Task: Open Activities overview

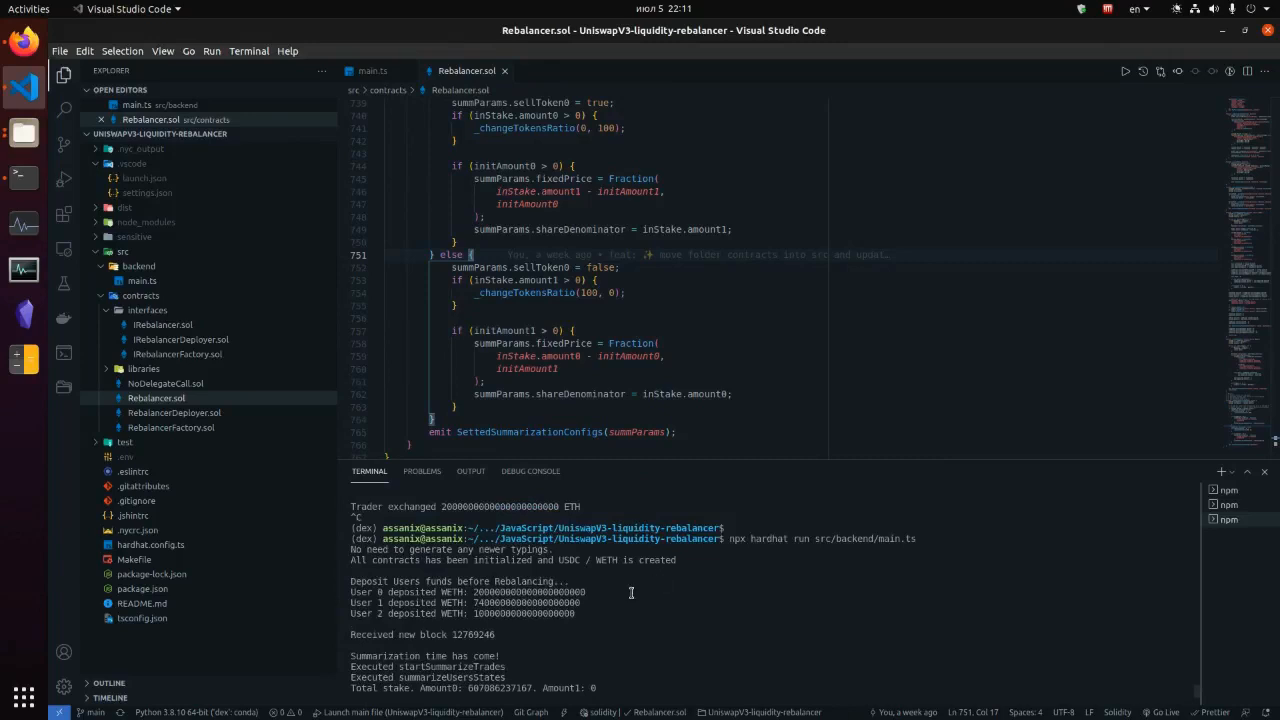Action: (x=28, y=9)
